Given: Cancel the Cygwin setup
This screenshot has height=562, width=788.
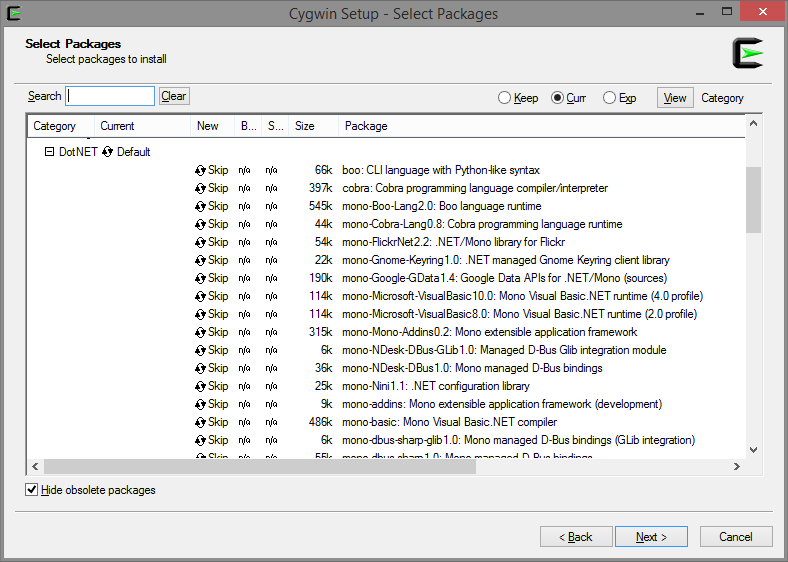Looking at the screenshot, I should pyautogui.click(x=736, y=537).
